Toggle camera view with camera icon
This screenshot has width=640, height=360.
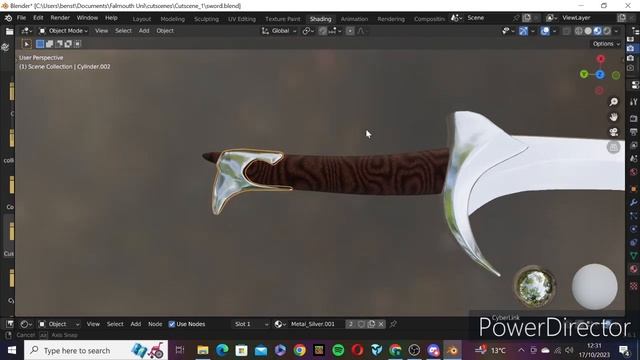tap(613, 132)
